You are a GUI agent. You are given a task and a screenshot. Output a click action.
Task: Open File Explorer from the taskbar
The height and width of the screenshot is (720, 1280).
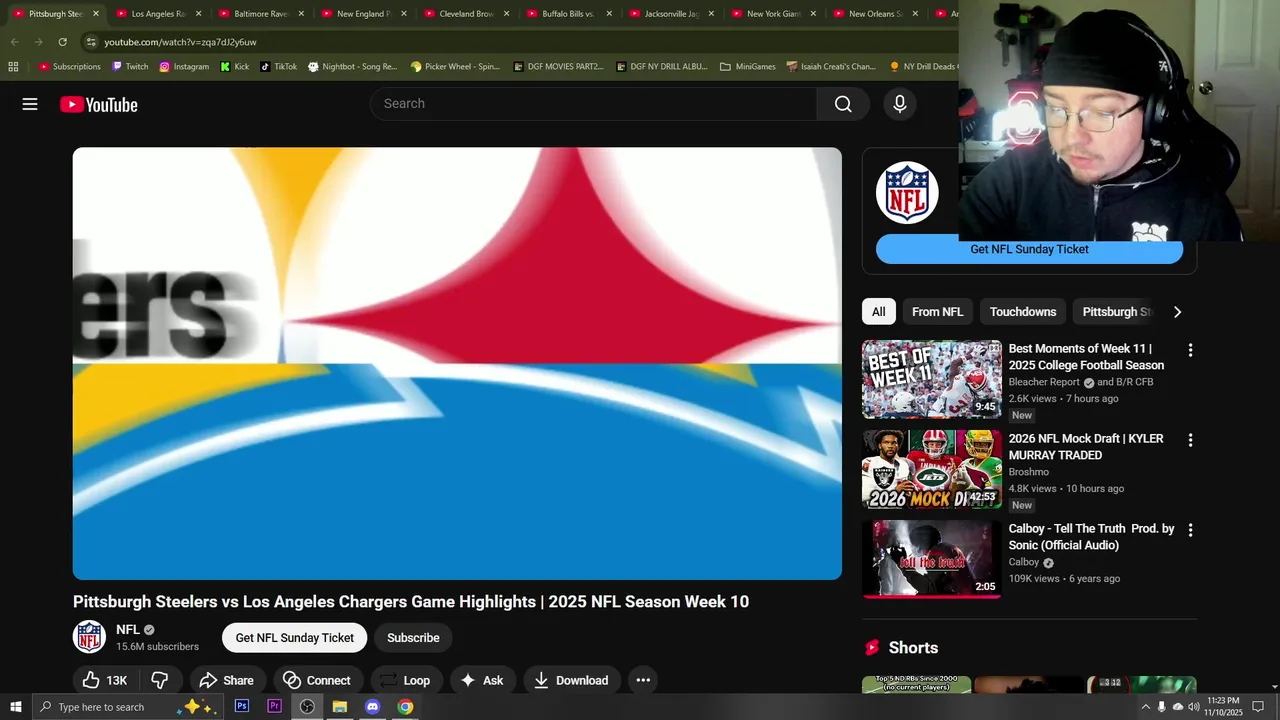(340, 707)
